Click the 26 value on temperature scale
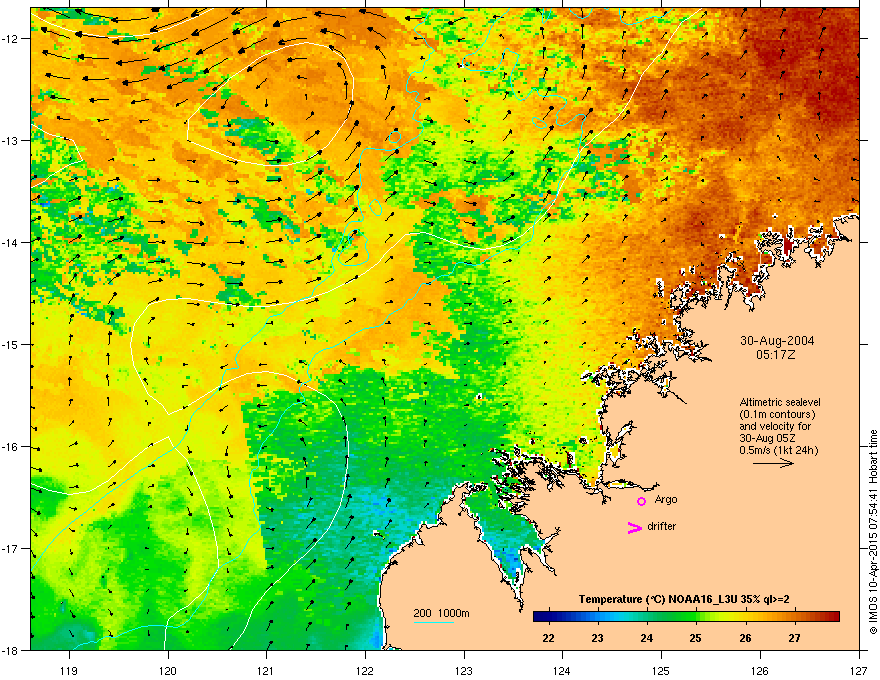The height and width of the screenshot is (680, 880). 745,638
